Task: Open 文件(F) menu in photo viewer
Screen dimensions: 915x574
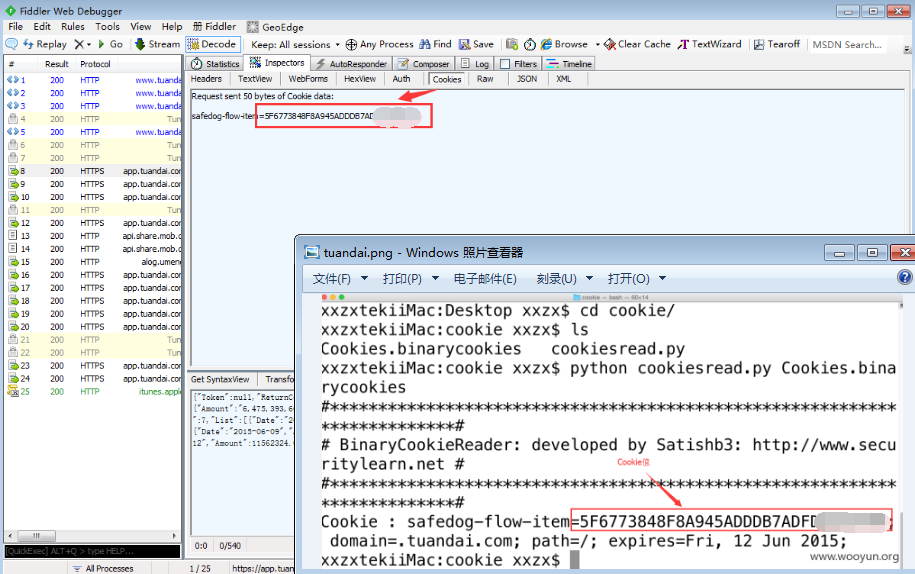Action: 340,279
